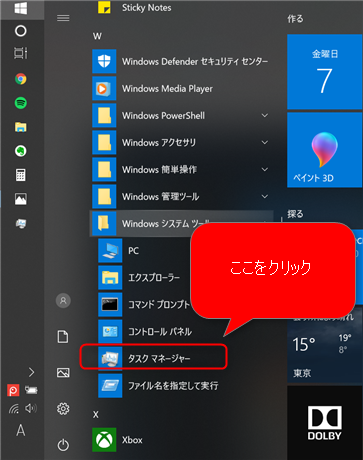Click the X letter index header

96,415
